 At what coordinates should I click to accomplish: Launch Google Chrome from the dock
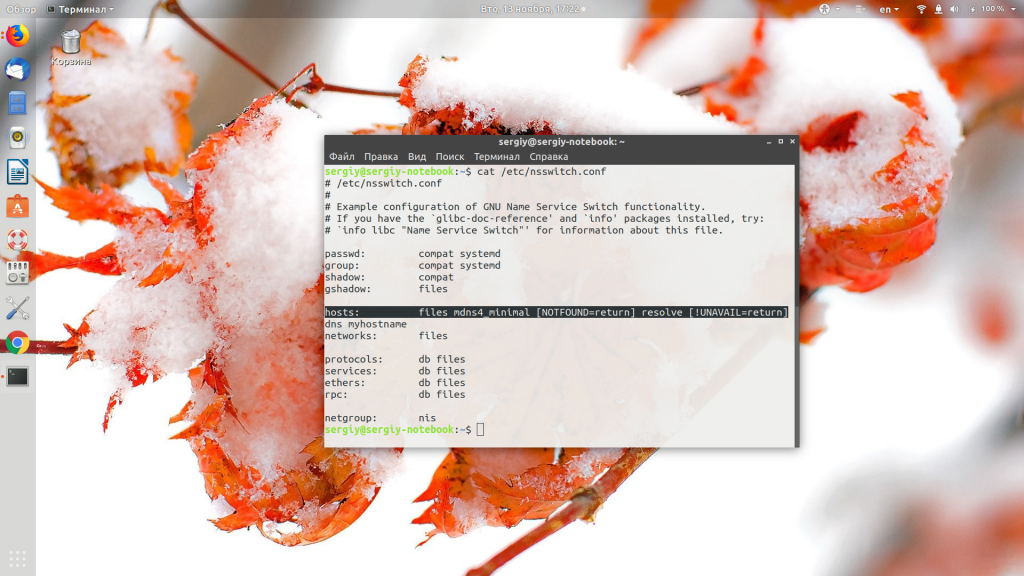[18, 342]
